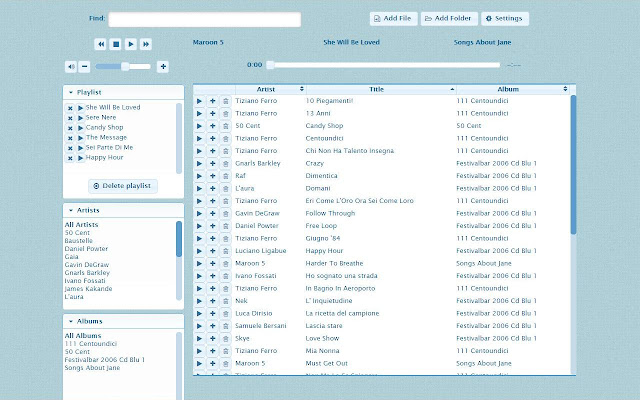Image resolution: width=640 pixels, height=400 pixels.
Task: Click the Delete playlist button
Action: point(123,186)
